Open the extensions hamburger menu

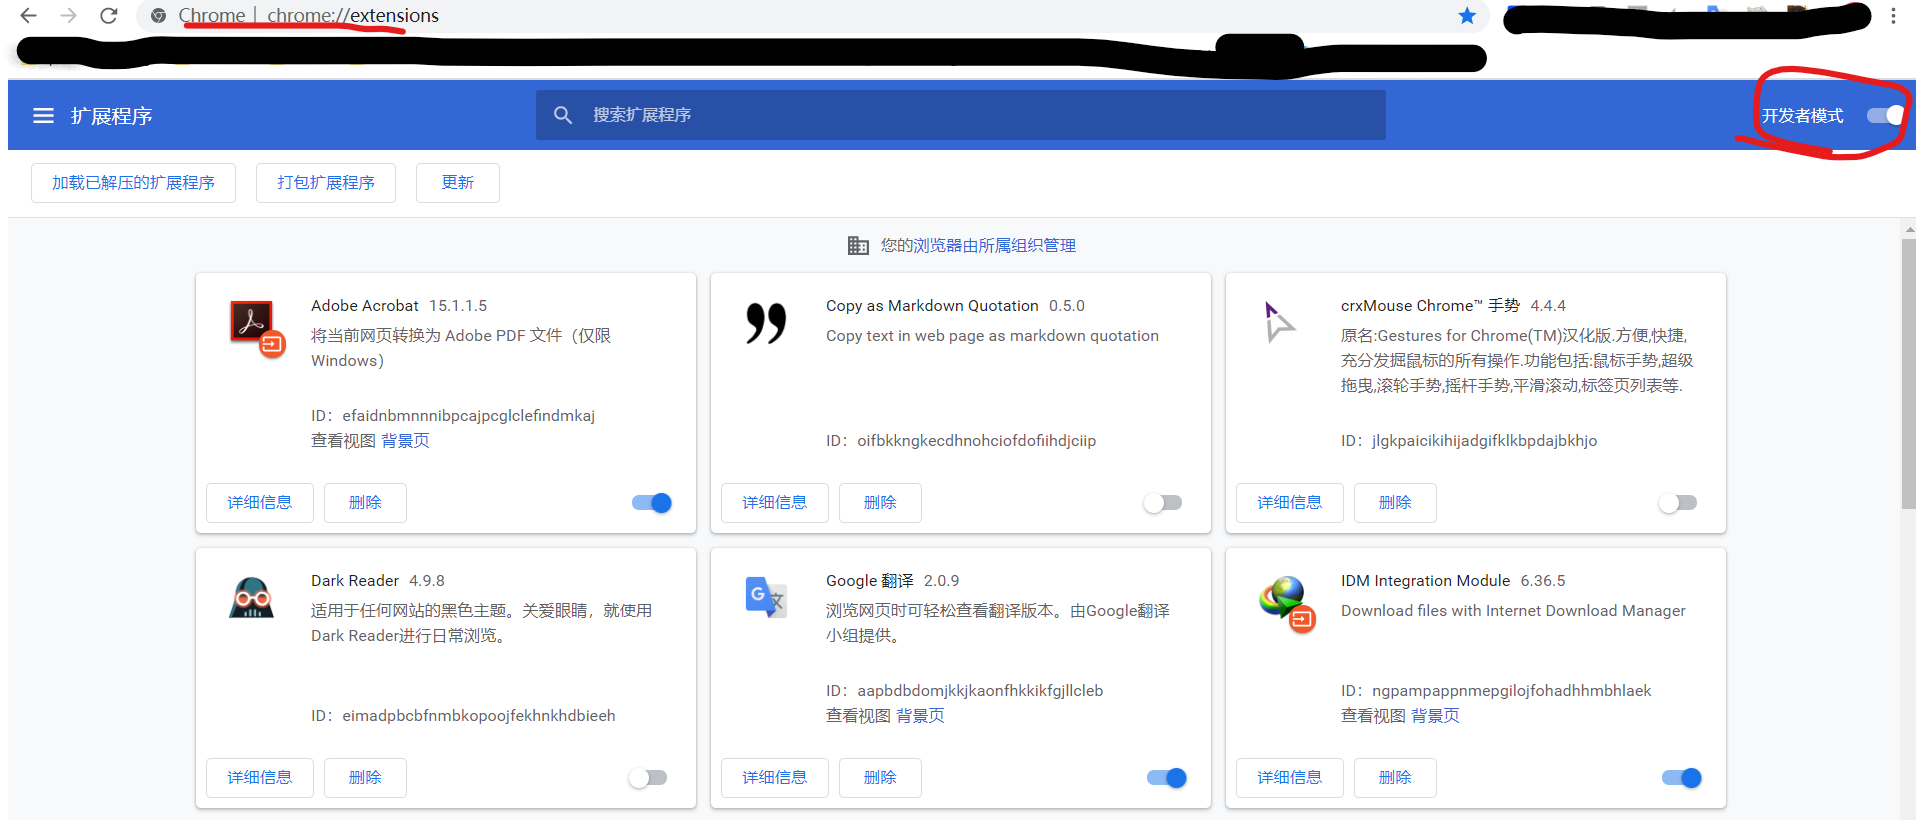click(43, 116)
